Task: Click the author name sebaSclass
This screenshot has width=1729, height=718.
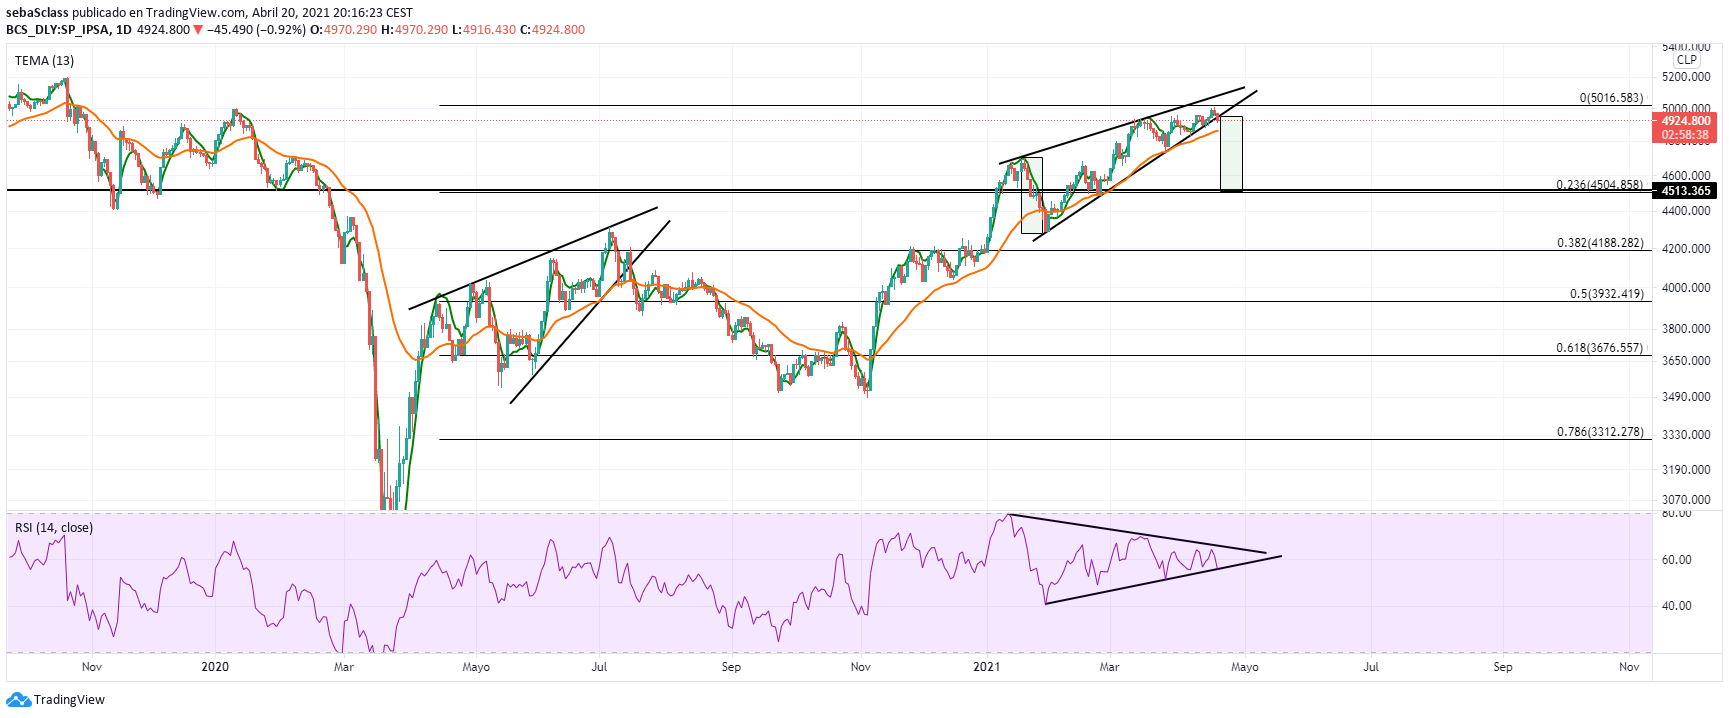Action: (37, 13)
